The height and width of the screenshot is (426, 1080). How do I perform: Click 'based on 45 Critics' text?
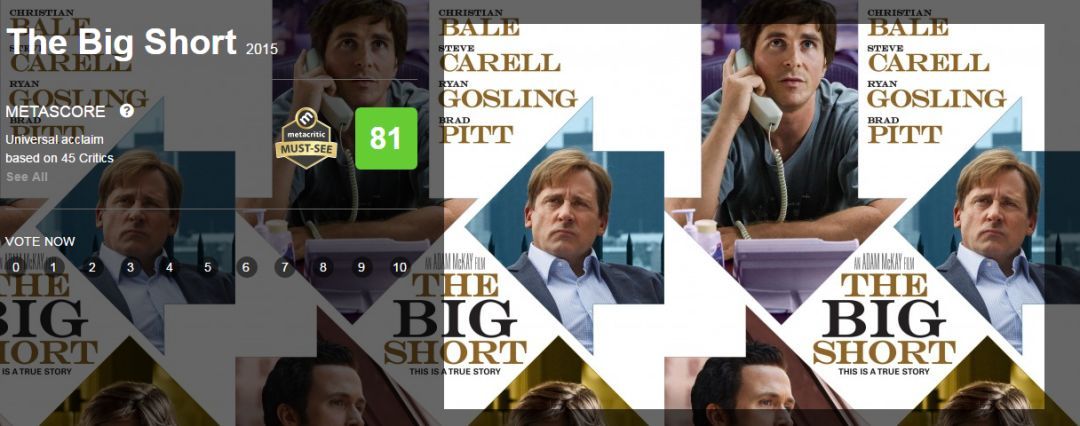(59, 158)
